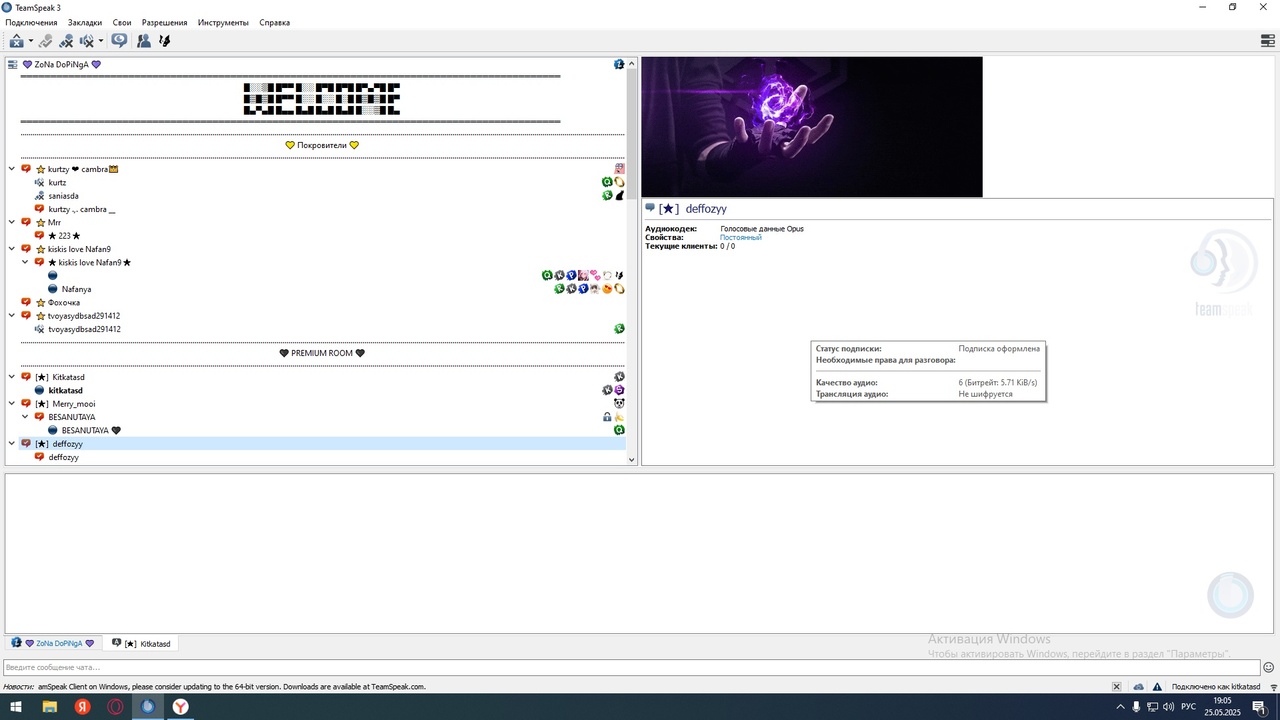1280x720 pixels.
Task: Collapse the BESANUTAYA subchannel
Action: coord(25,417)
